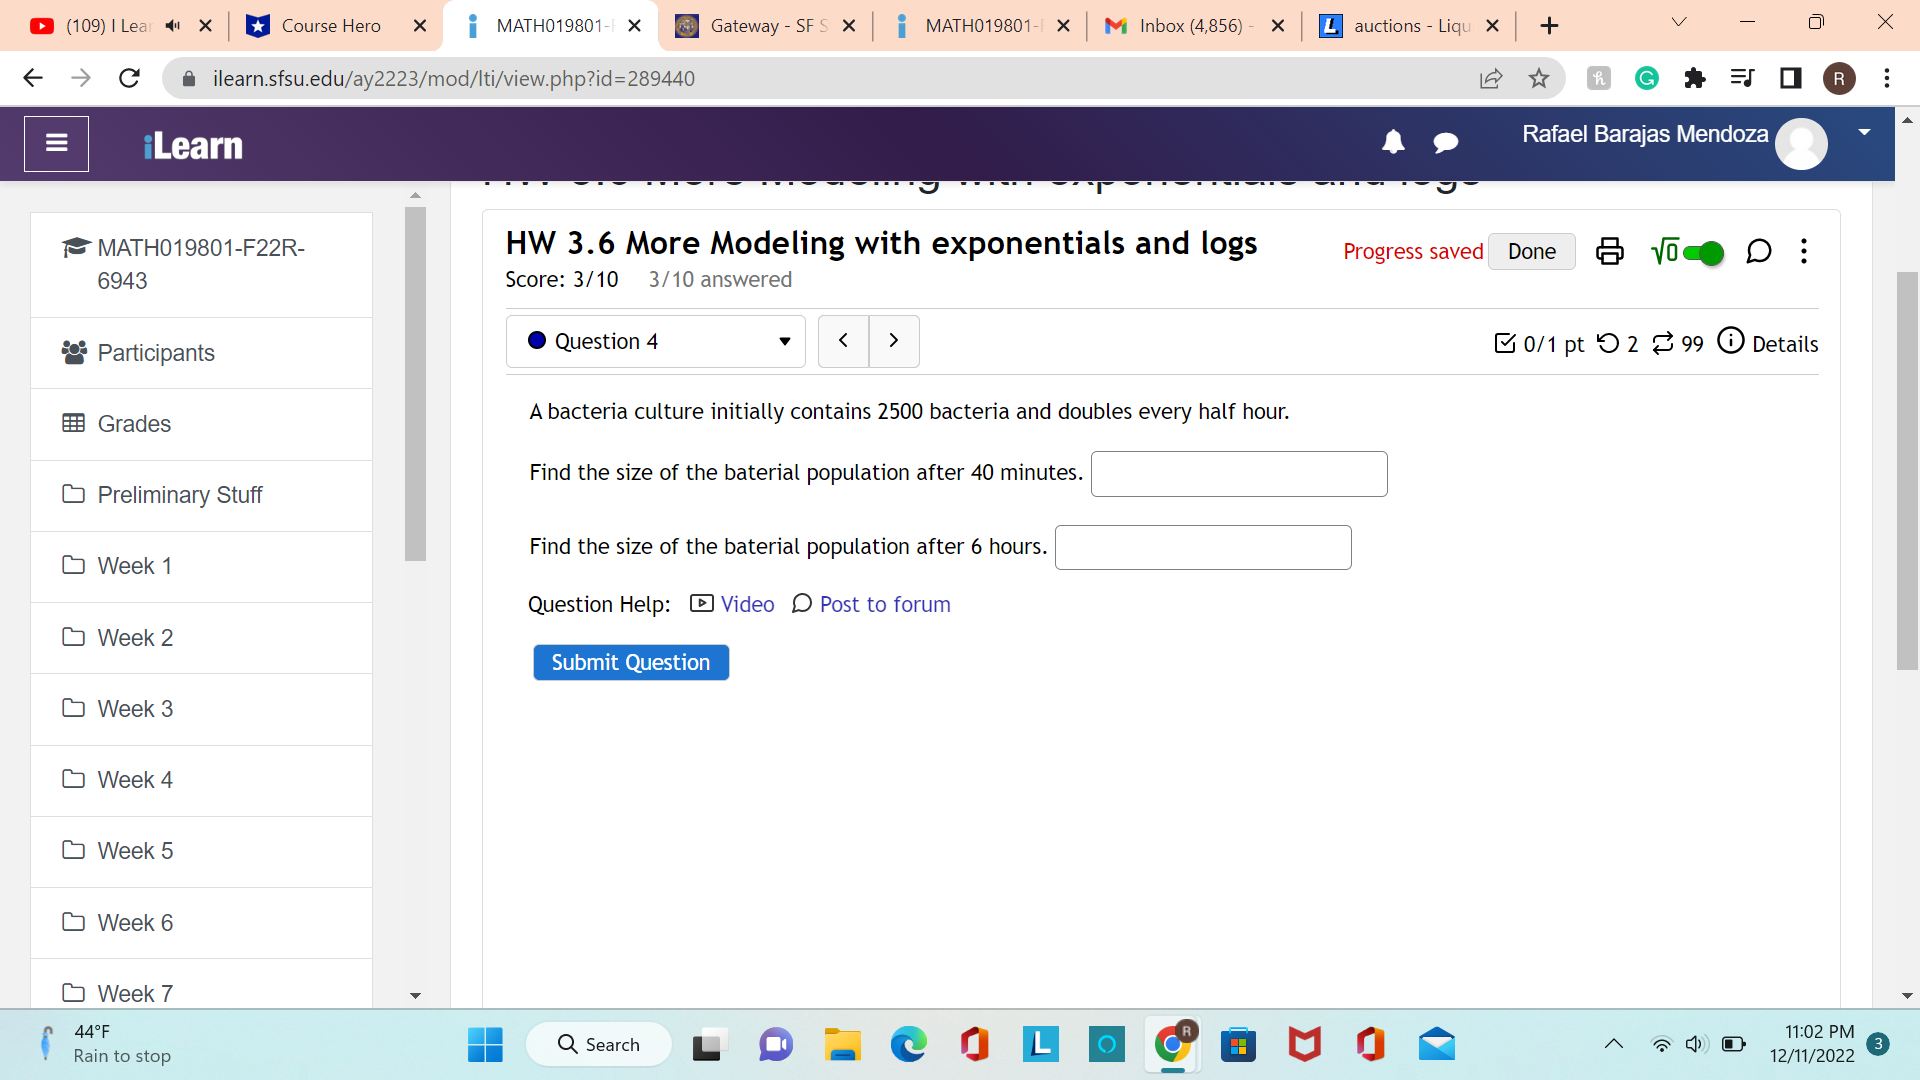1920x1080 pixels.
Task: Expand the user profile dropdown arrow
Action: pos(1864,132)
